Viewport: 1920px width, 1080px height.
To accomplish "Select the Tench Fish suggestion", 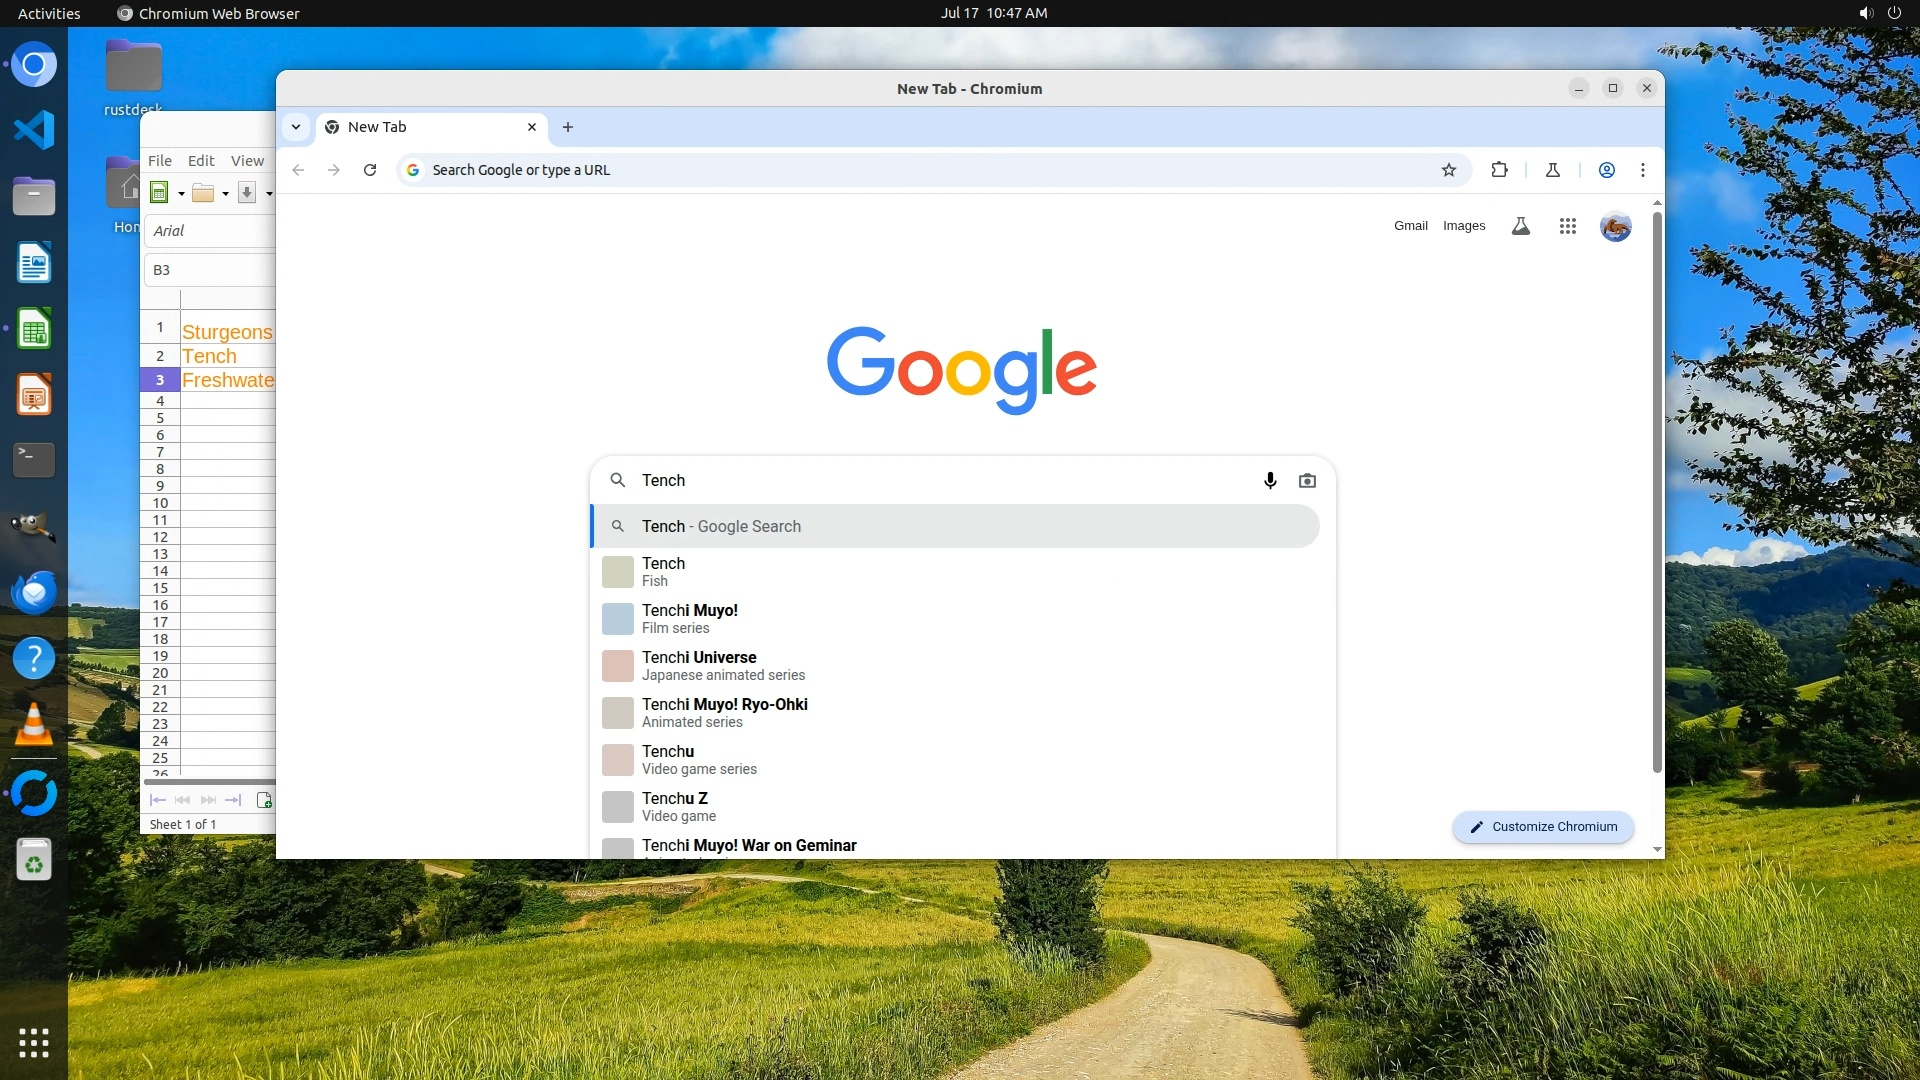I will (x=664, y=572).
